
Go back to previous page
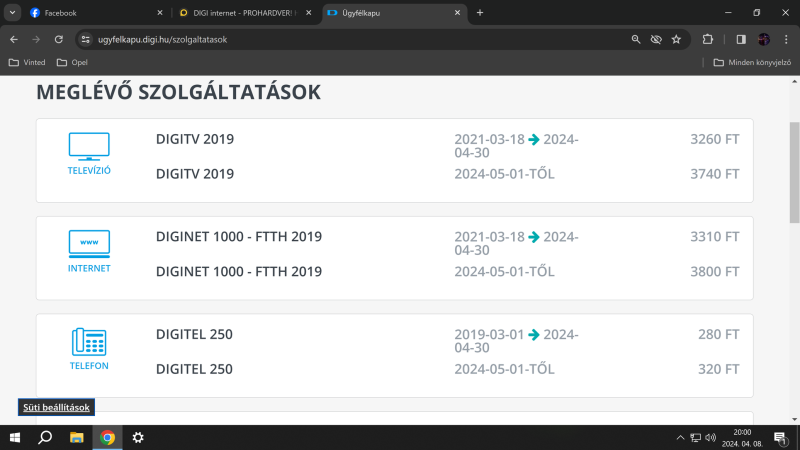[14, 39]
